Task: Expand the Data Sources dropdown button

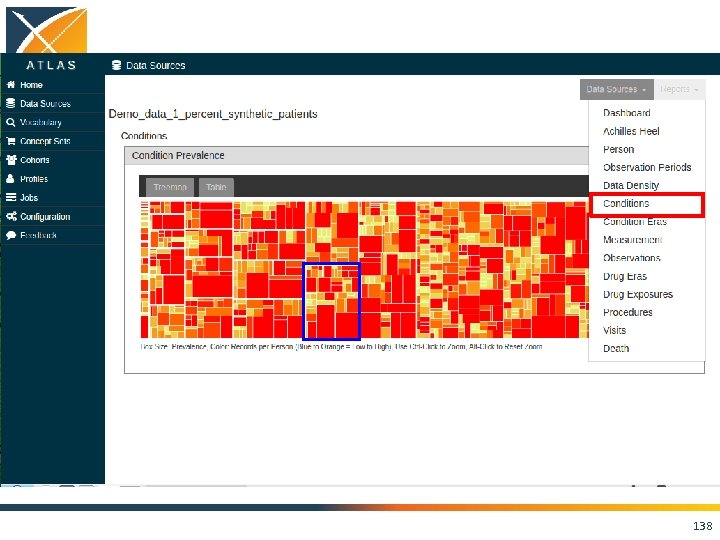Action: pyautogui.click(x=616, y=89)
